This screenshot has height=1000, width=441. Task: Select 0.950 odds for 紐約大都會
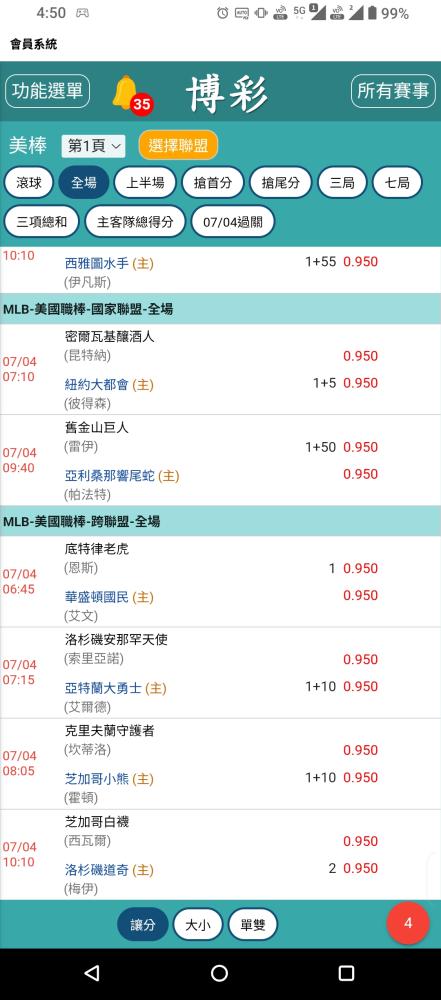click(x=361, y=383)
